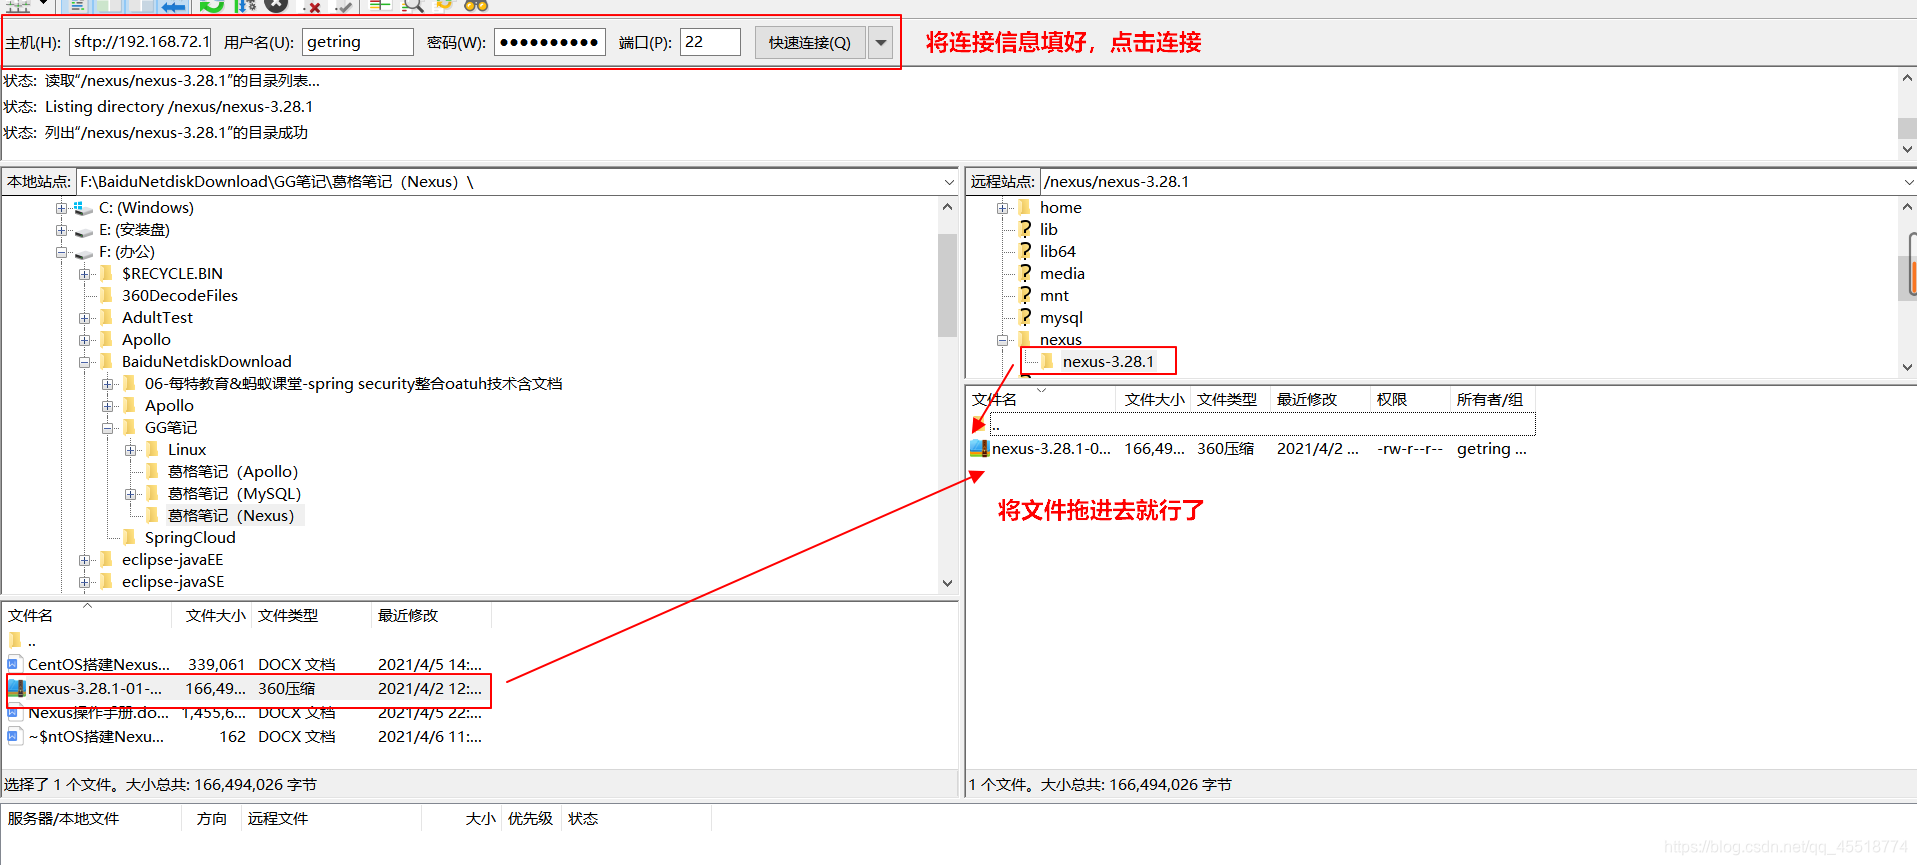Click the binoculars file search toolbar icon

[x=476, y=5]
